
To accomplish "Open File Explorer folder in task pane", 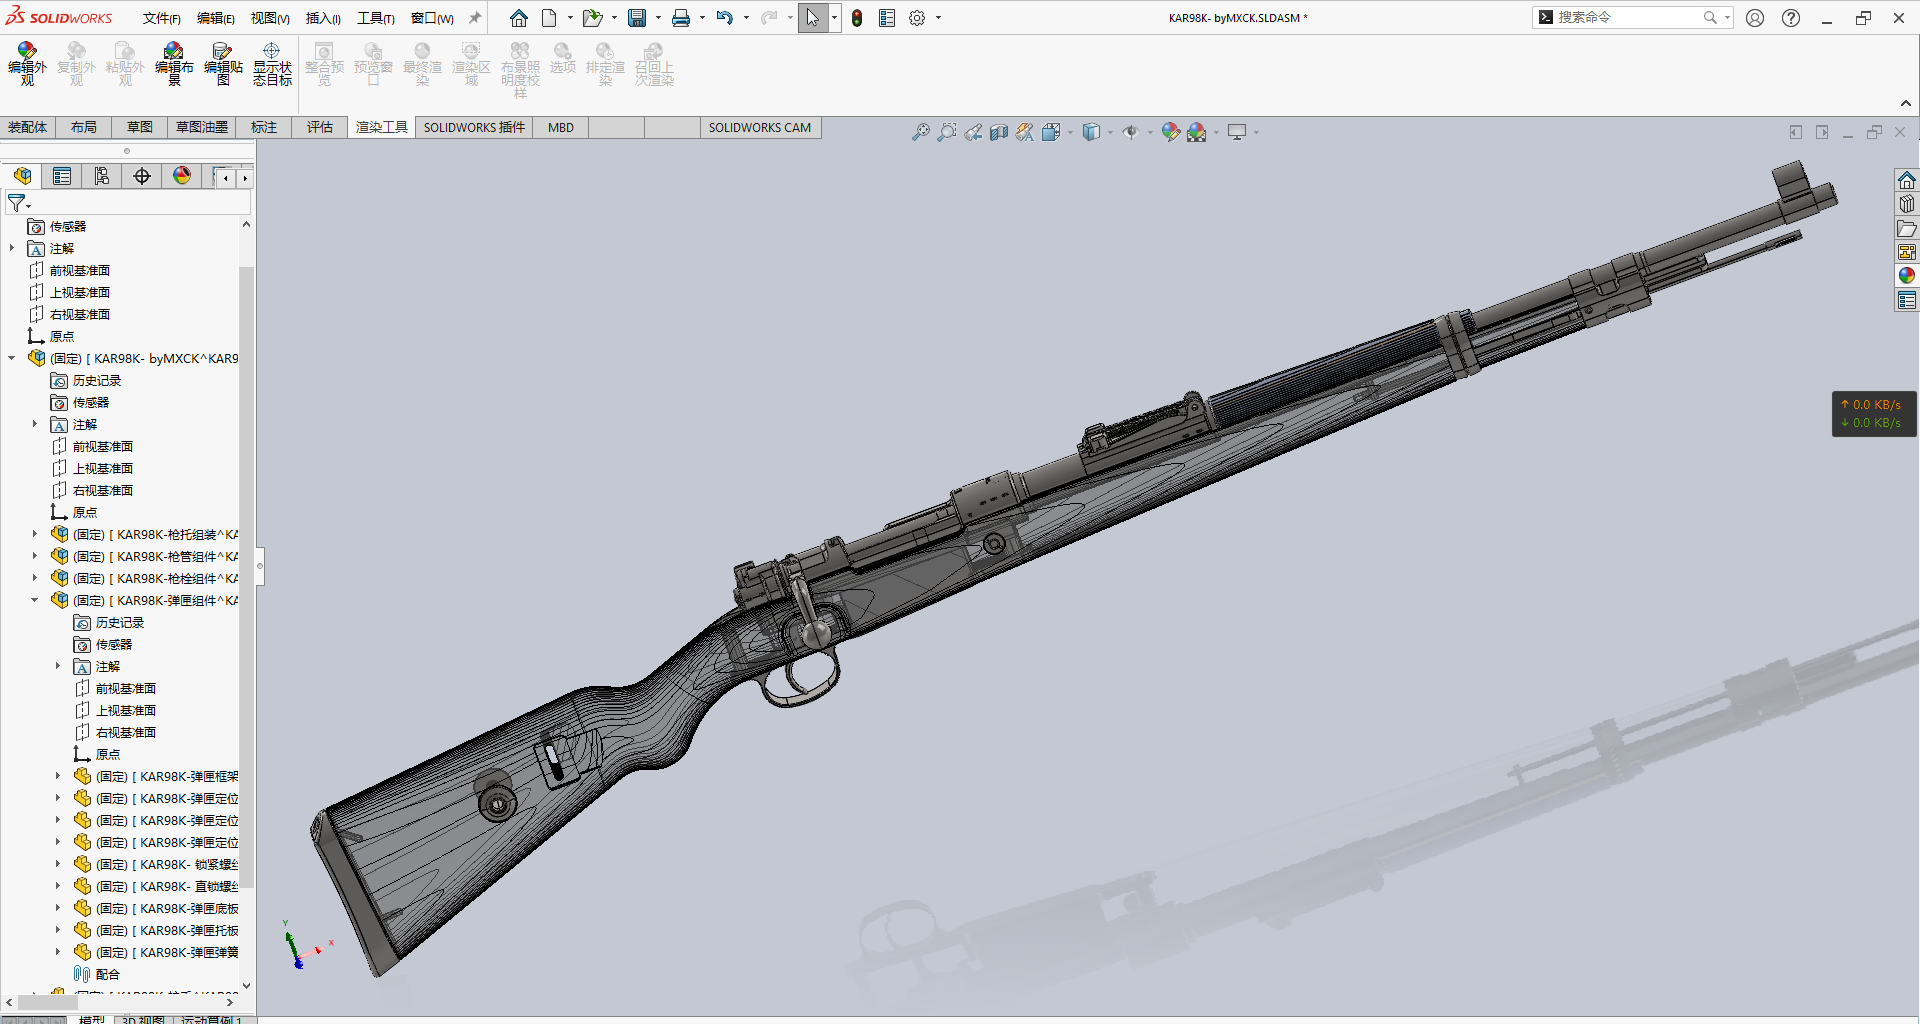I will coord(1907,228).
